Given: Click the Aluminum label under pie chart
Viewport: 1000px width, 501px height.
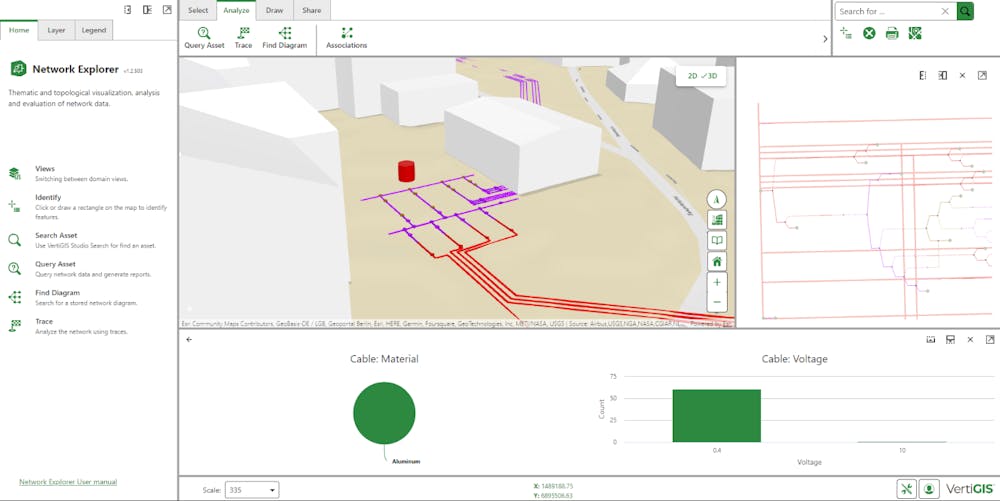Looking at the screenshot, I should coord(406,461).
